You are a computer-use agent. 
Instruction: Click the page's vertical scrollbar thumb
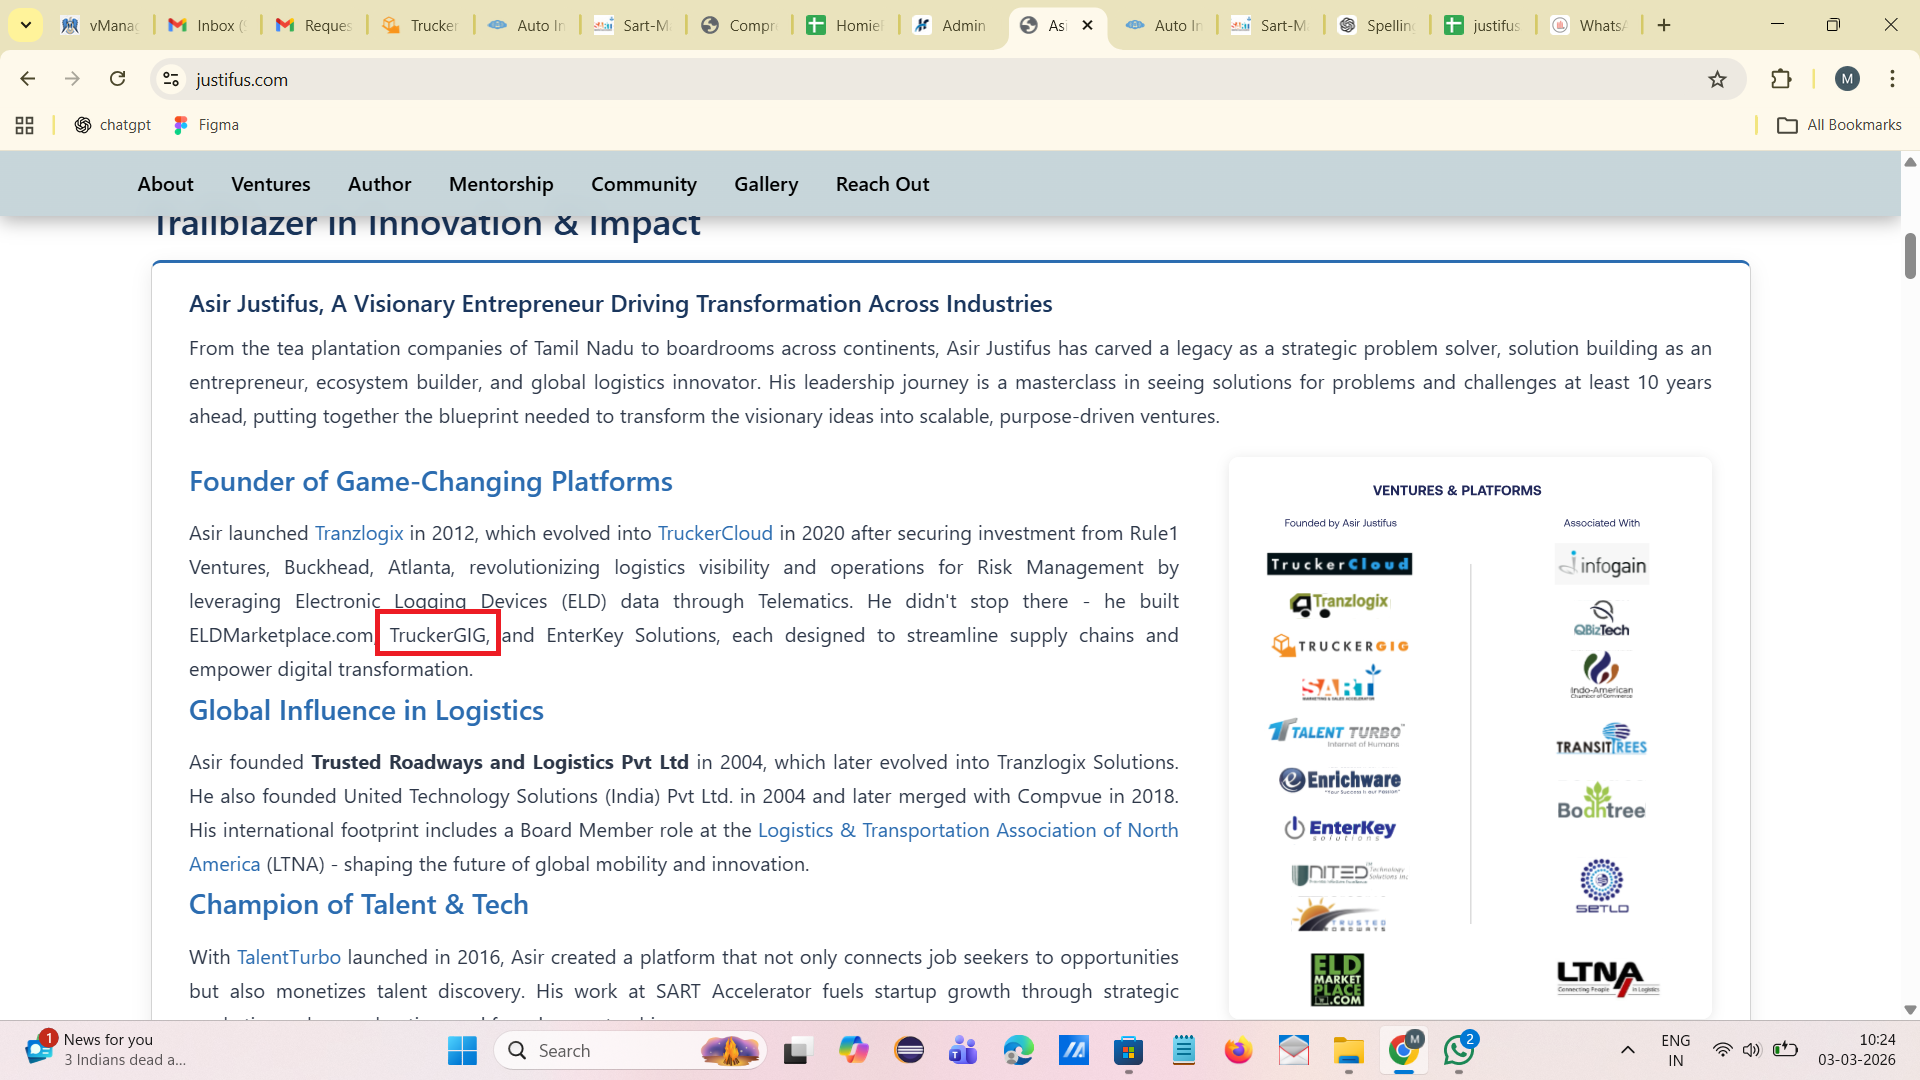click(1910, 256)
